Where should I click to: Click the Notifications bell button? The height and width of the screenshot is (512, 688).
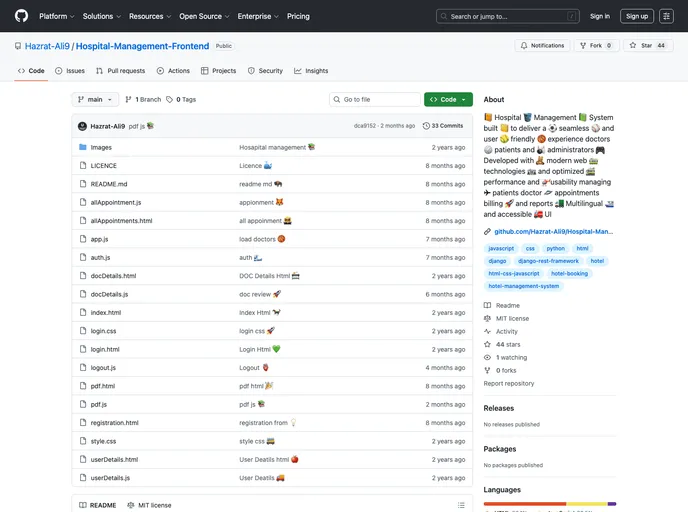pyautogui.click(x=542, y=45)
